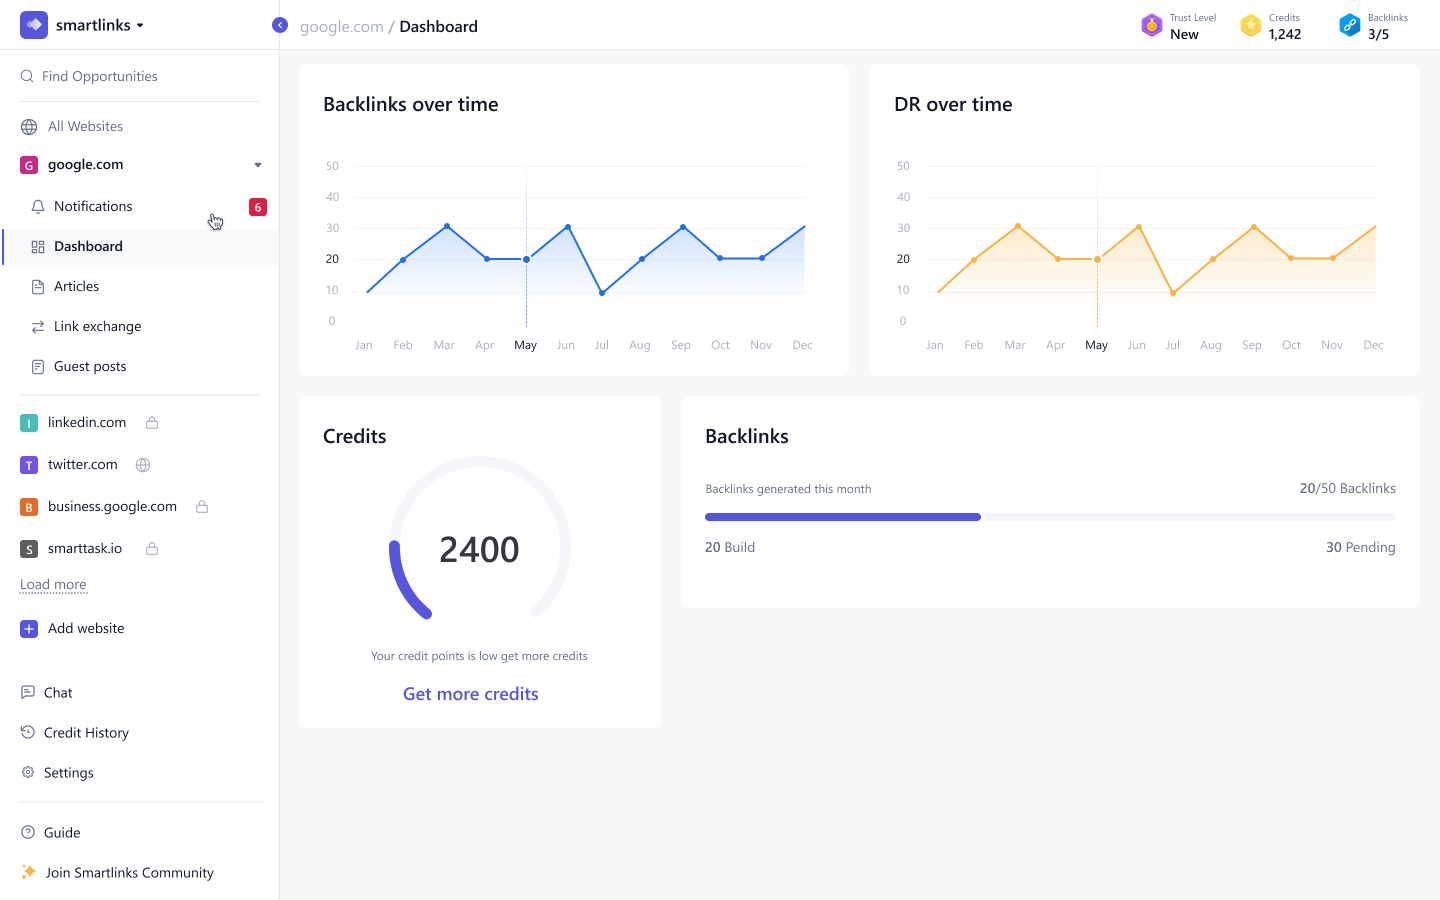Switch to the Articles section

pyautogui.click(x=74, y=286)
